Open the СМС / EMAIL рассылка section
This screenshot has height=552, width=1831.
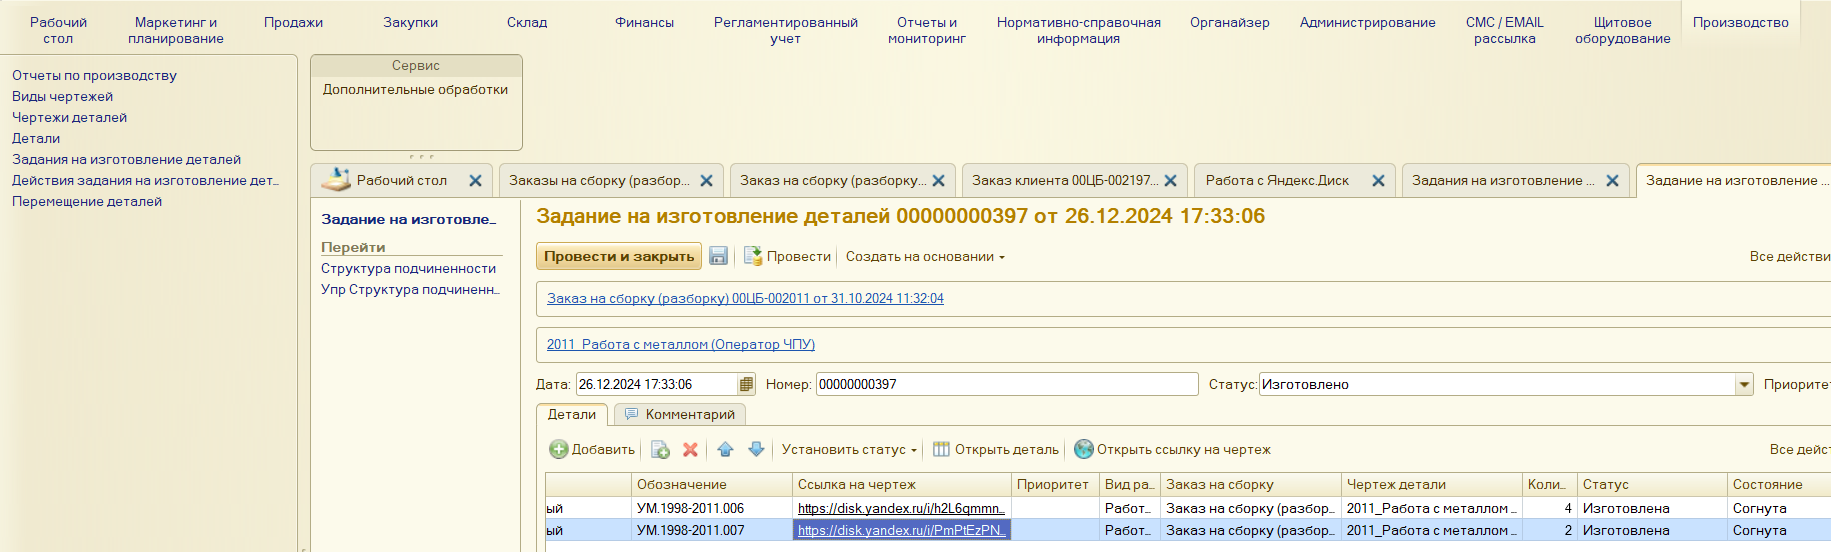pos(1504,30)
